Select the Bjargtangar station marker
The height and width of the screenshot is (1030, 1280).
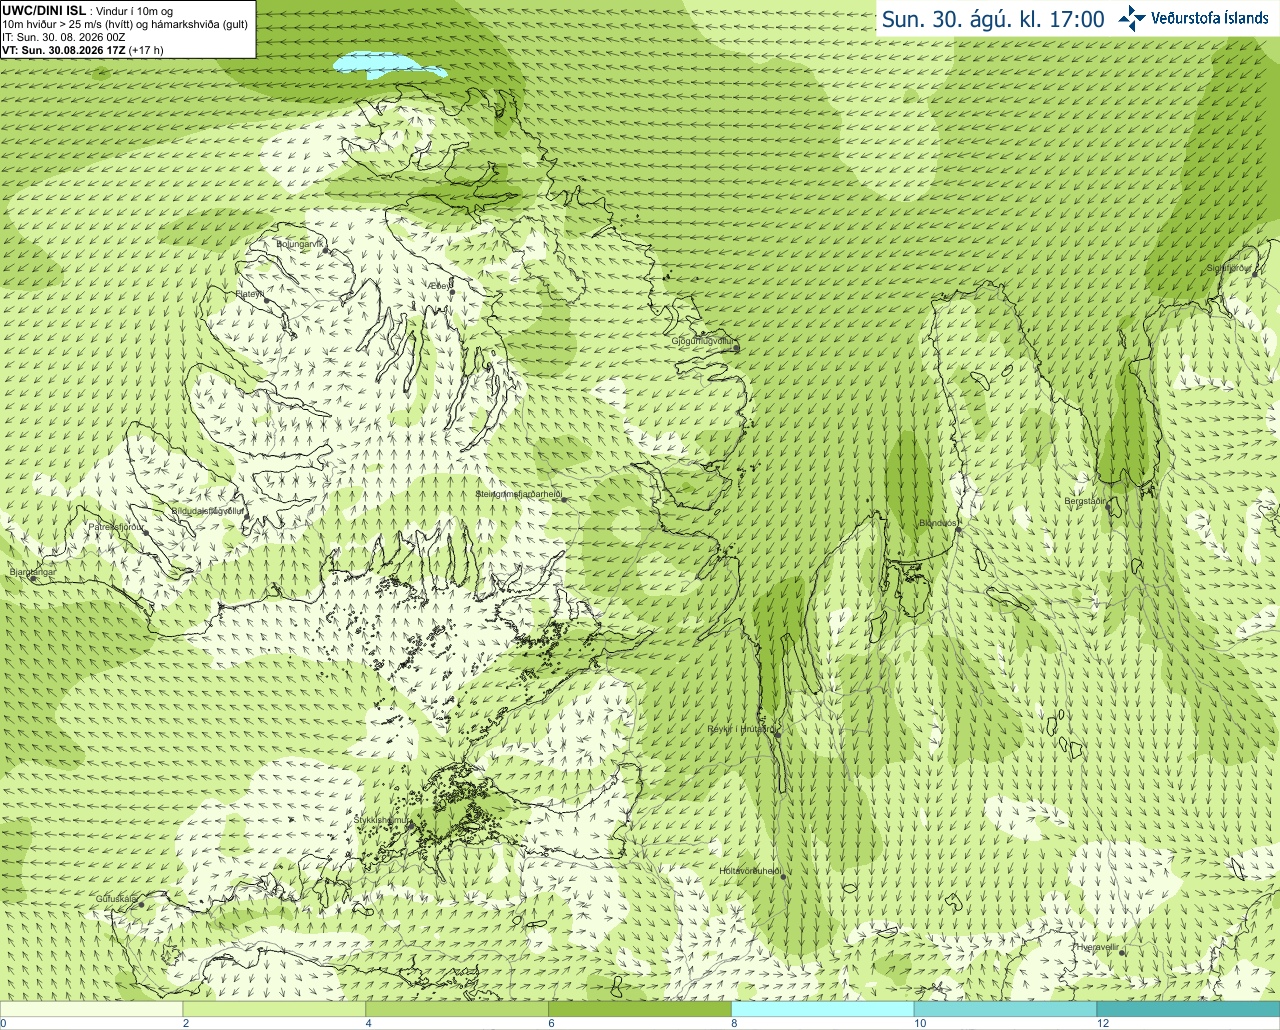(32, 579)
